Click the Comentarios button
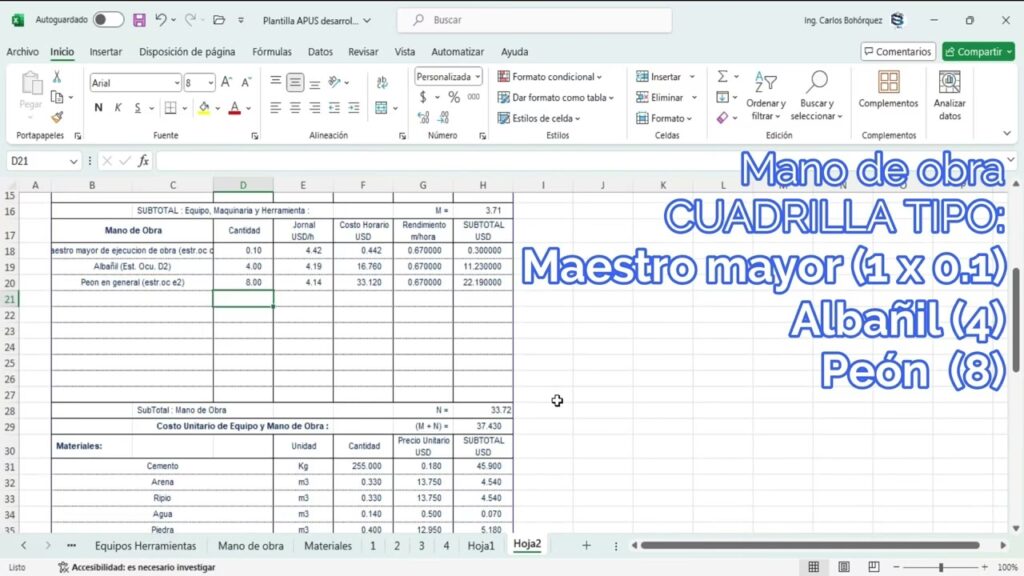1024x576 pixels. tap(897, 52)
